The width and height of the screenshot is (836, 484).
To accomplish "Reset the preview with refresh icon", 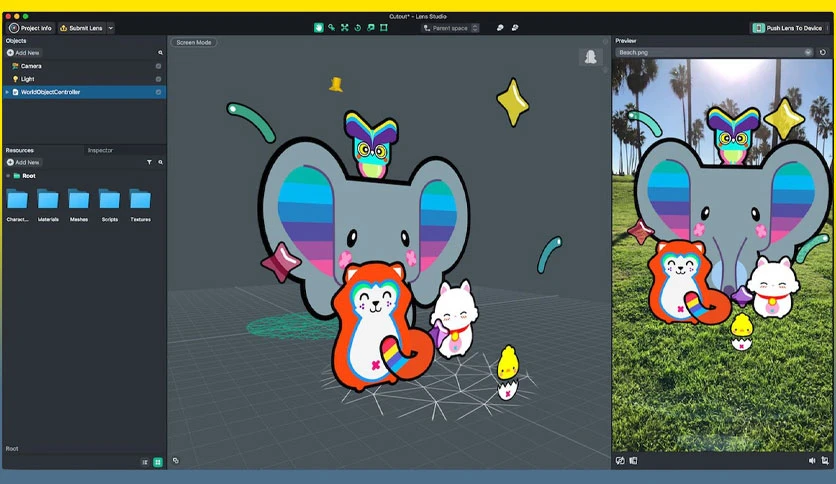I will pyautogui.click(x=823, y=52).
